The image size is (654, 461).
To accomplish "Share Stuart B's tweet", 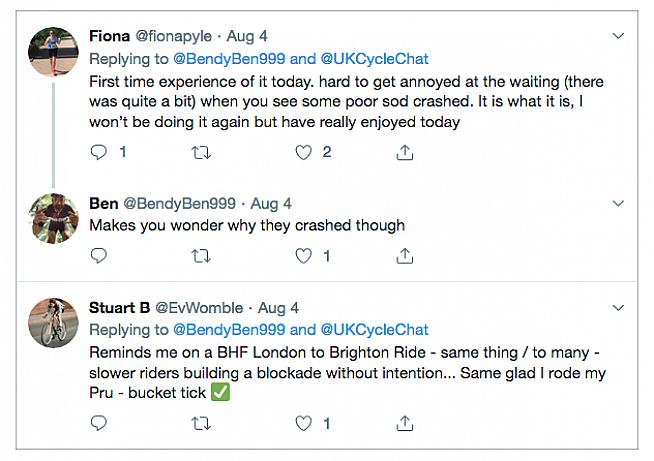I will pyautogui.click(x=405, y=424).
